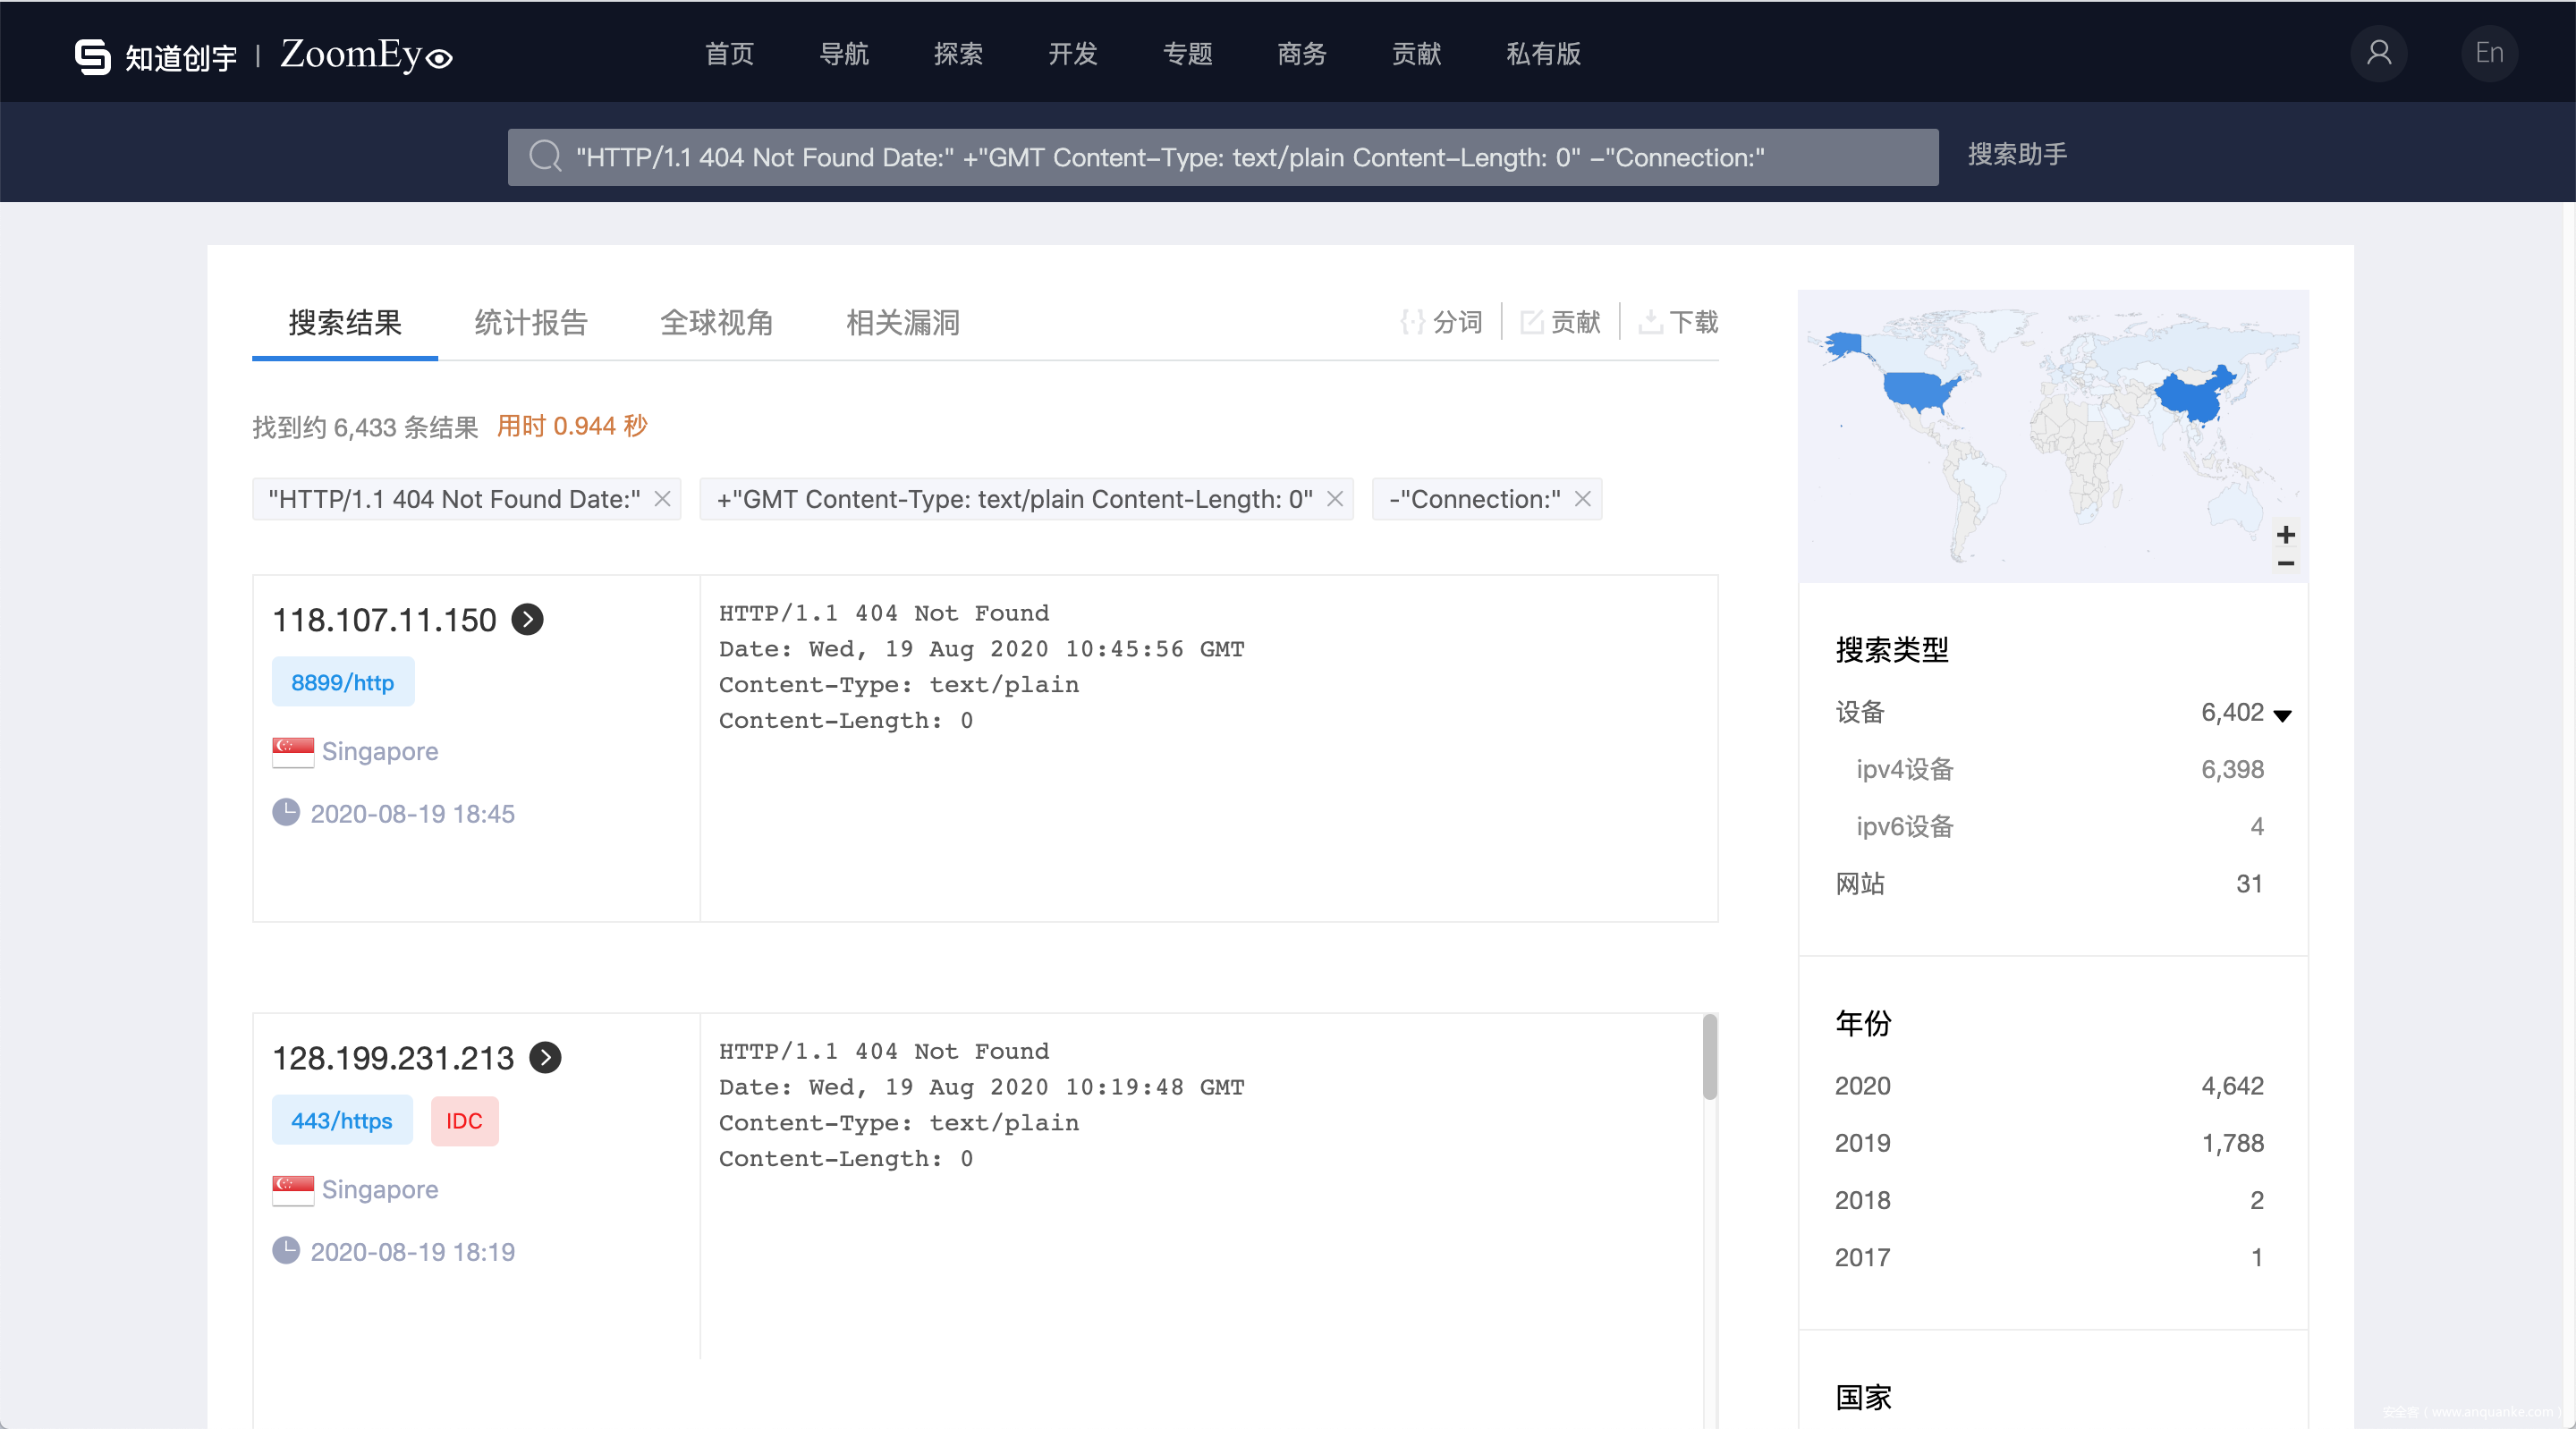Open details arrow for 118.107.11.150
This screenshot has width=2576, height=1429.
(x=528, y=620)
